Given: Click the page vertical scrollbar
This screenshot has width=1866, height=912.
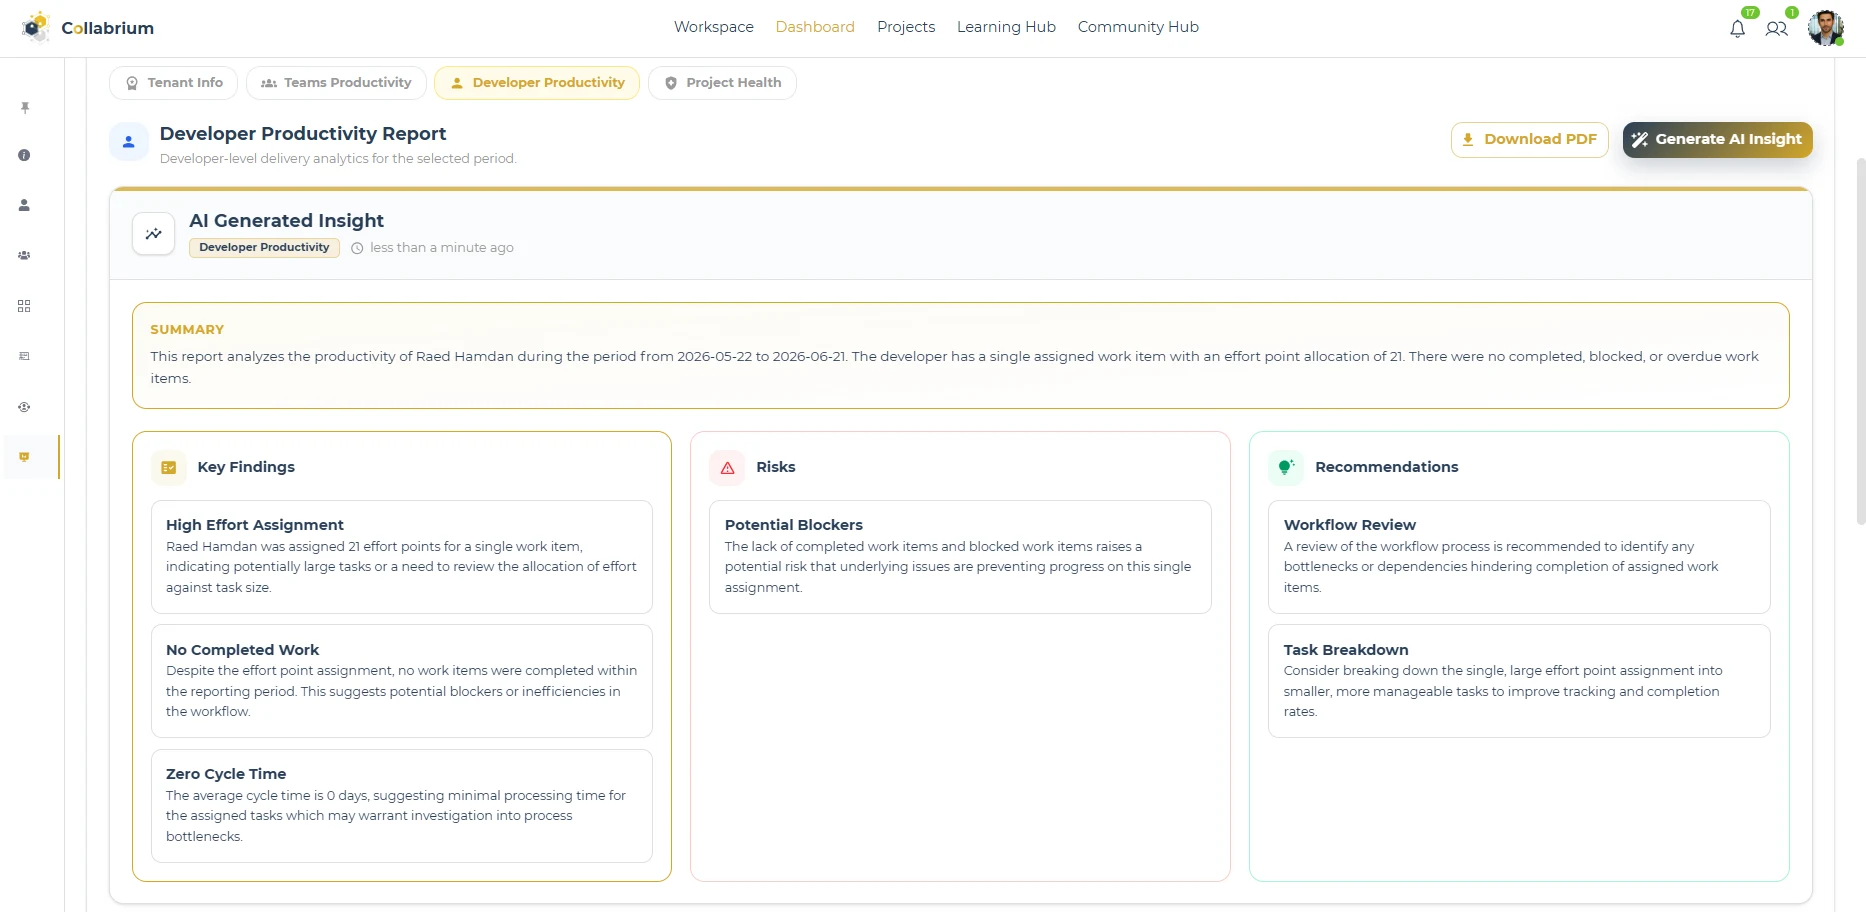Looking at the screenshot, I should click(x=1860, y=340).
